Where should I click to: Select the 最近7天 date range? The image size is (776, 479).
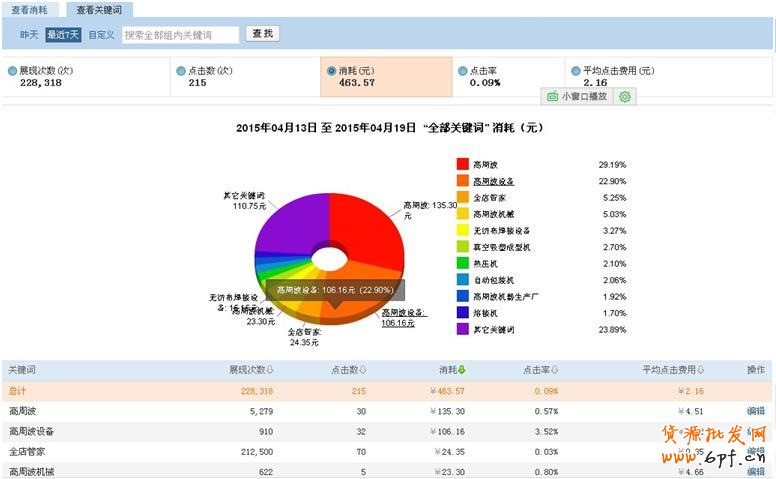coord(63,35)
